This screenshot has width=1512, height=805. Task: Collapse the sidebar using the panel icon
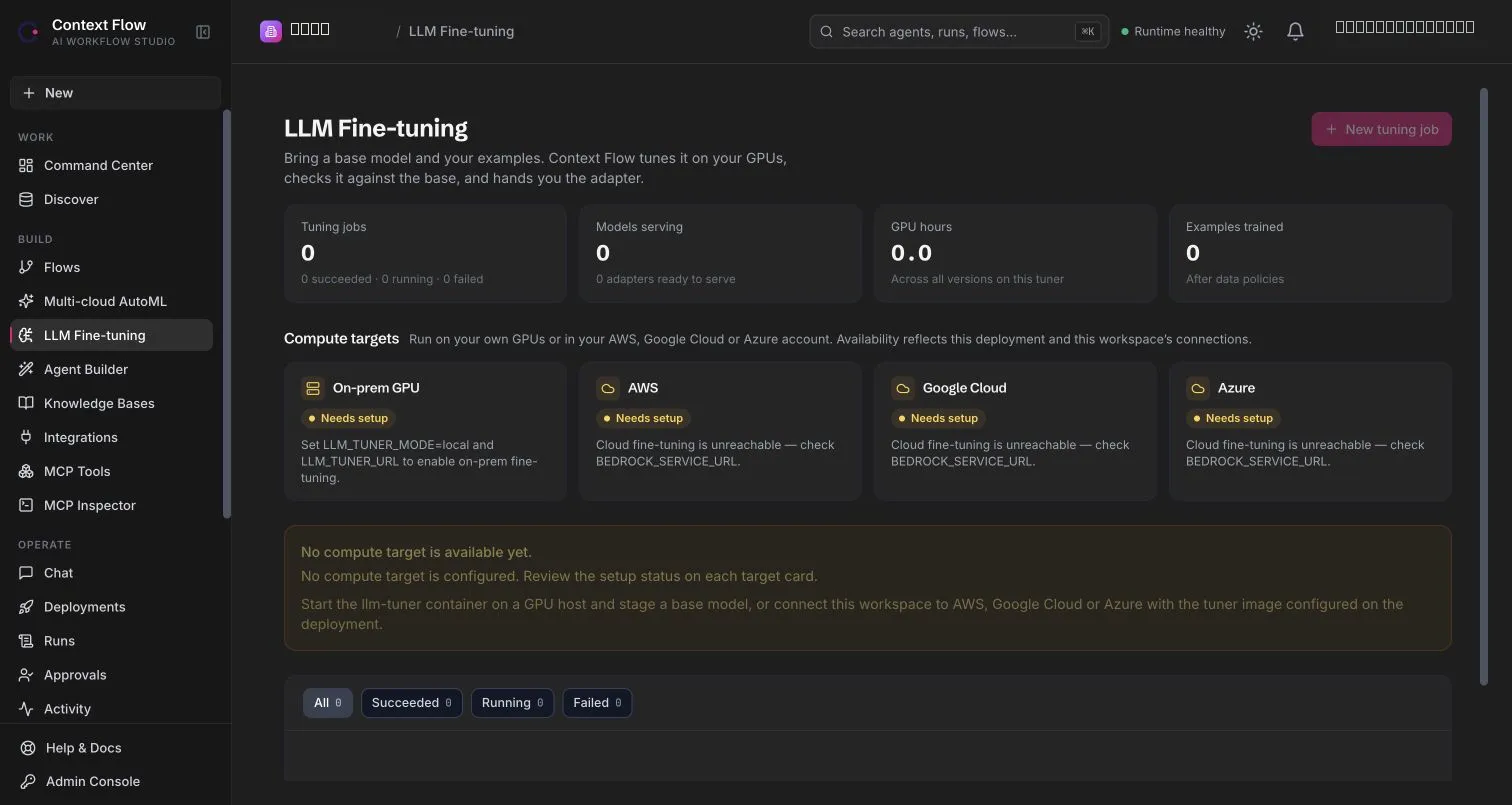203,32
